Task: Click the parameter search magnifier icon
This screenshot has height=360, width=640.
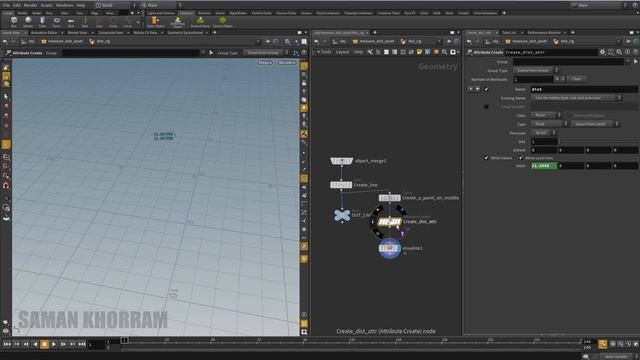Action: (619, 52)
